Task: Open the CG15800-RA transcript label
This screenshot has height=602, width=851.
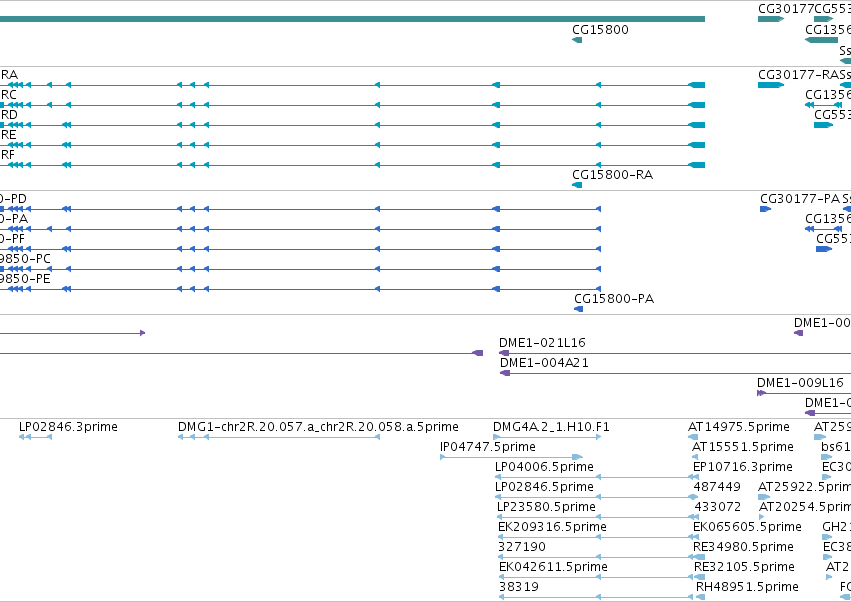Action: [x=612, y=175]
